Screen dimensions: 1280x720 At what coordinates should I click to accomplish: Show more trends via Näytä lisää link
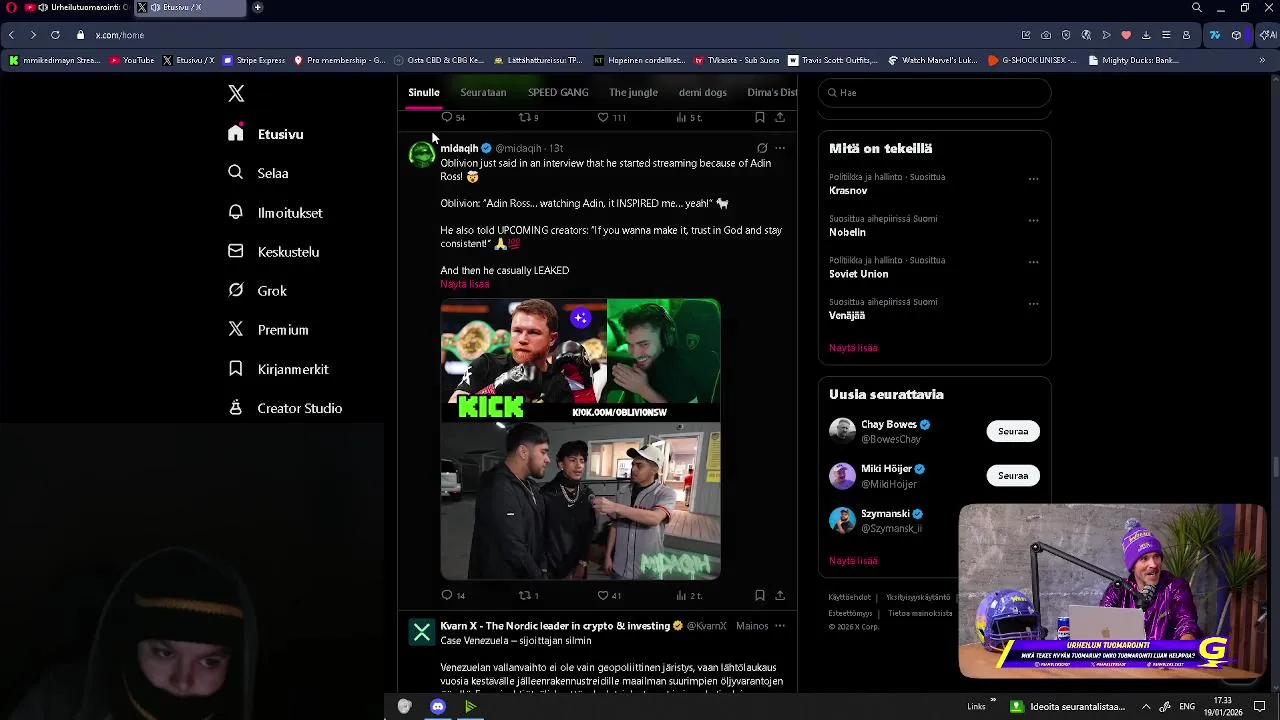(853, 348)
